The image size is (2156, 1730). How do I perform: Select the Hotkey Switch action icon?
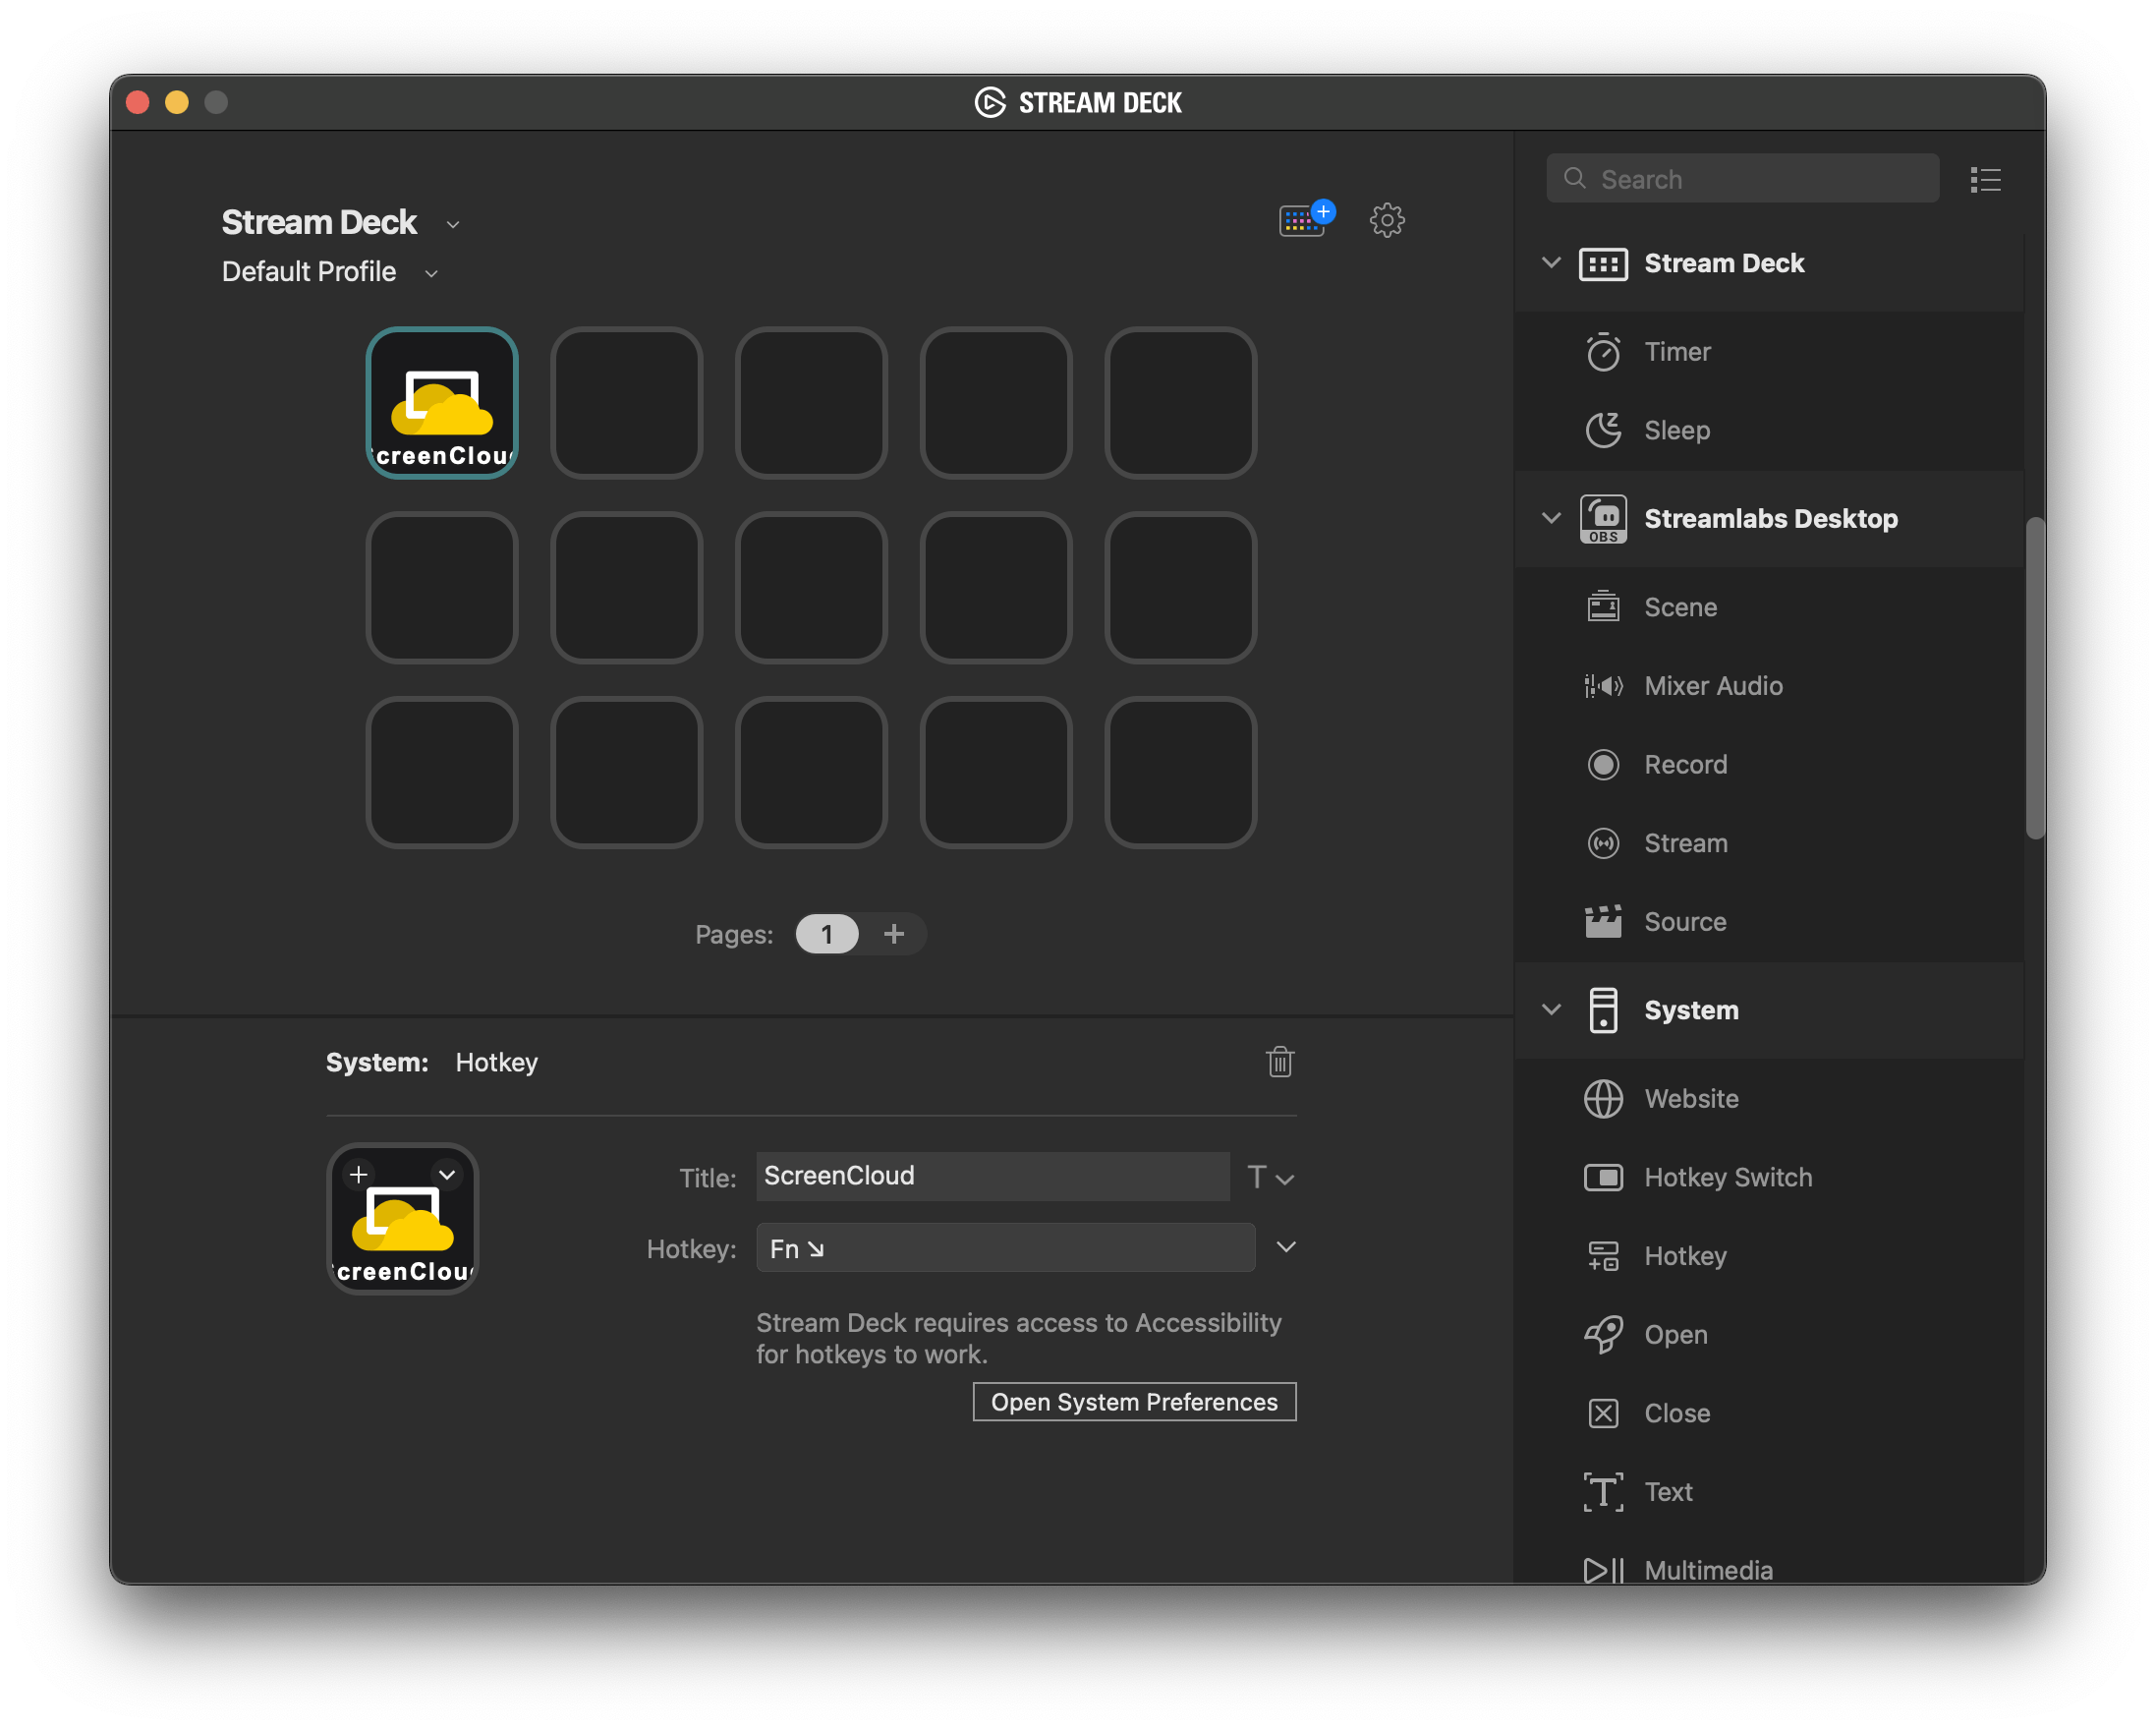[x=1603, y=1178]
